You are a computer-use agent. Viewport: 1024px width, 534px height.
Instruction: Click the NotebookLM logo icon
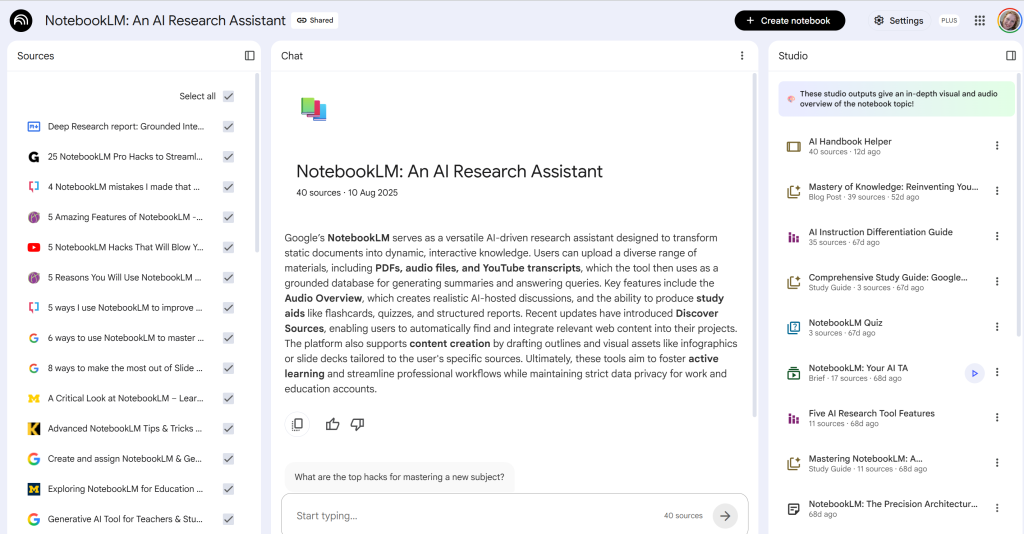(21, 21)
